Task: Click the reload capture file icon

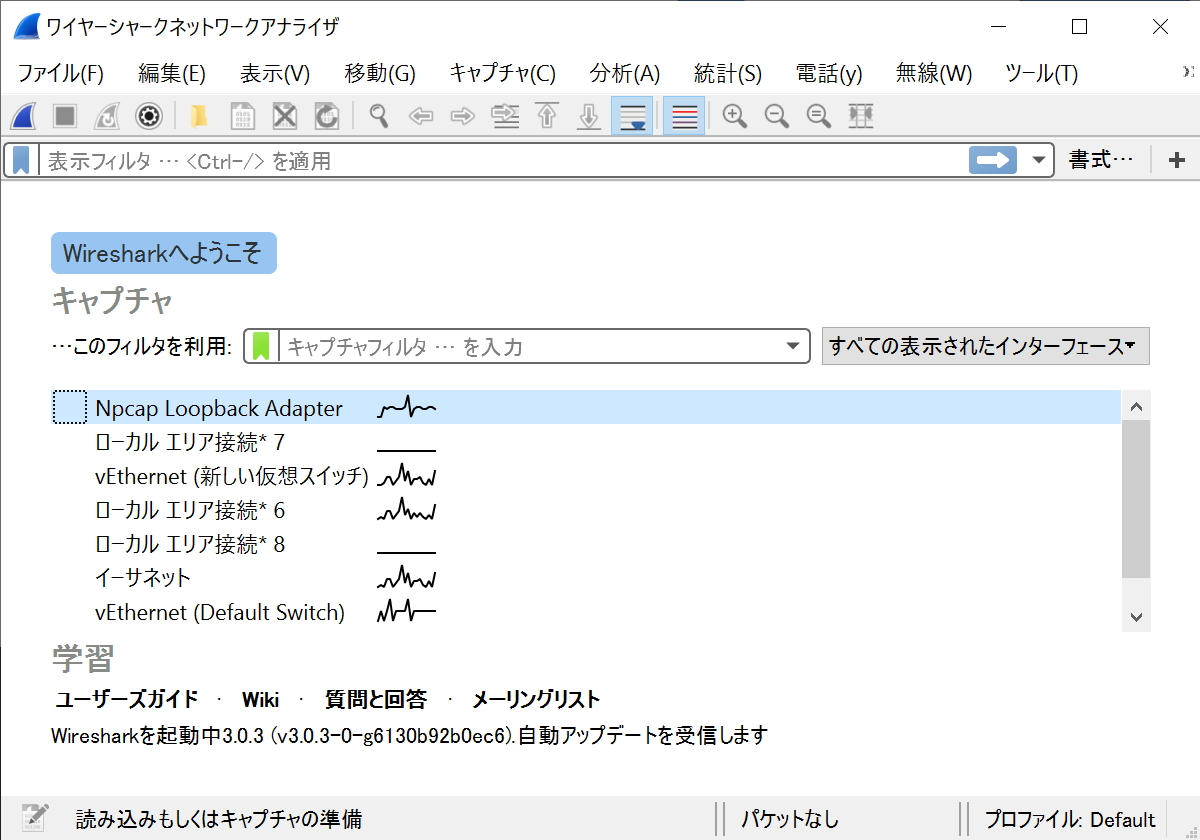Action: pyautogui.click(x=326, y=116)
